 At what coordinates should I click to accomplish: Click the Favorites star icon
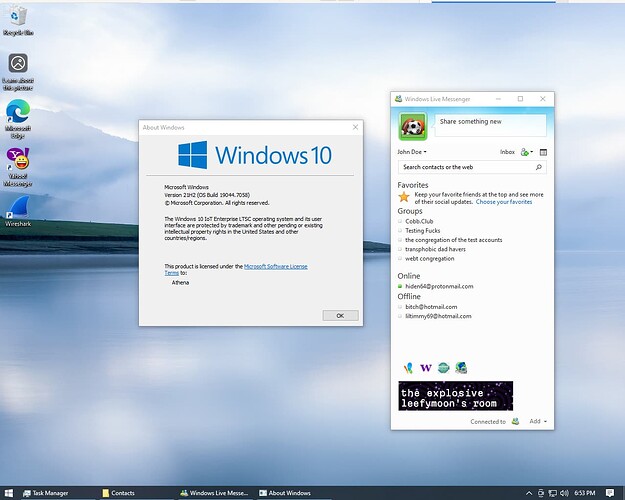point(404,197)
